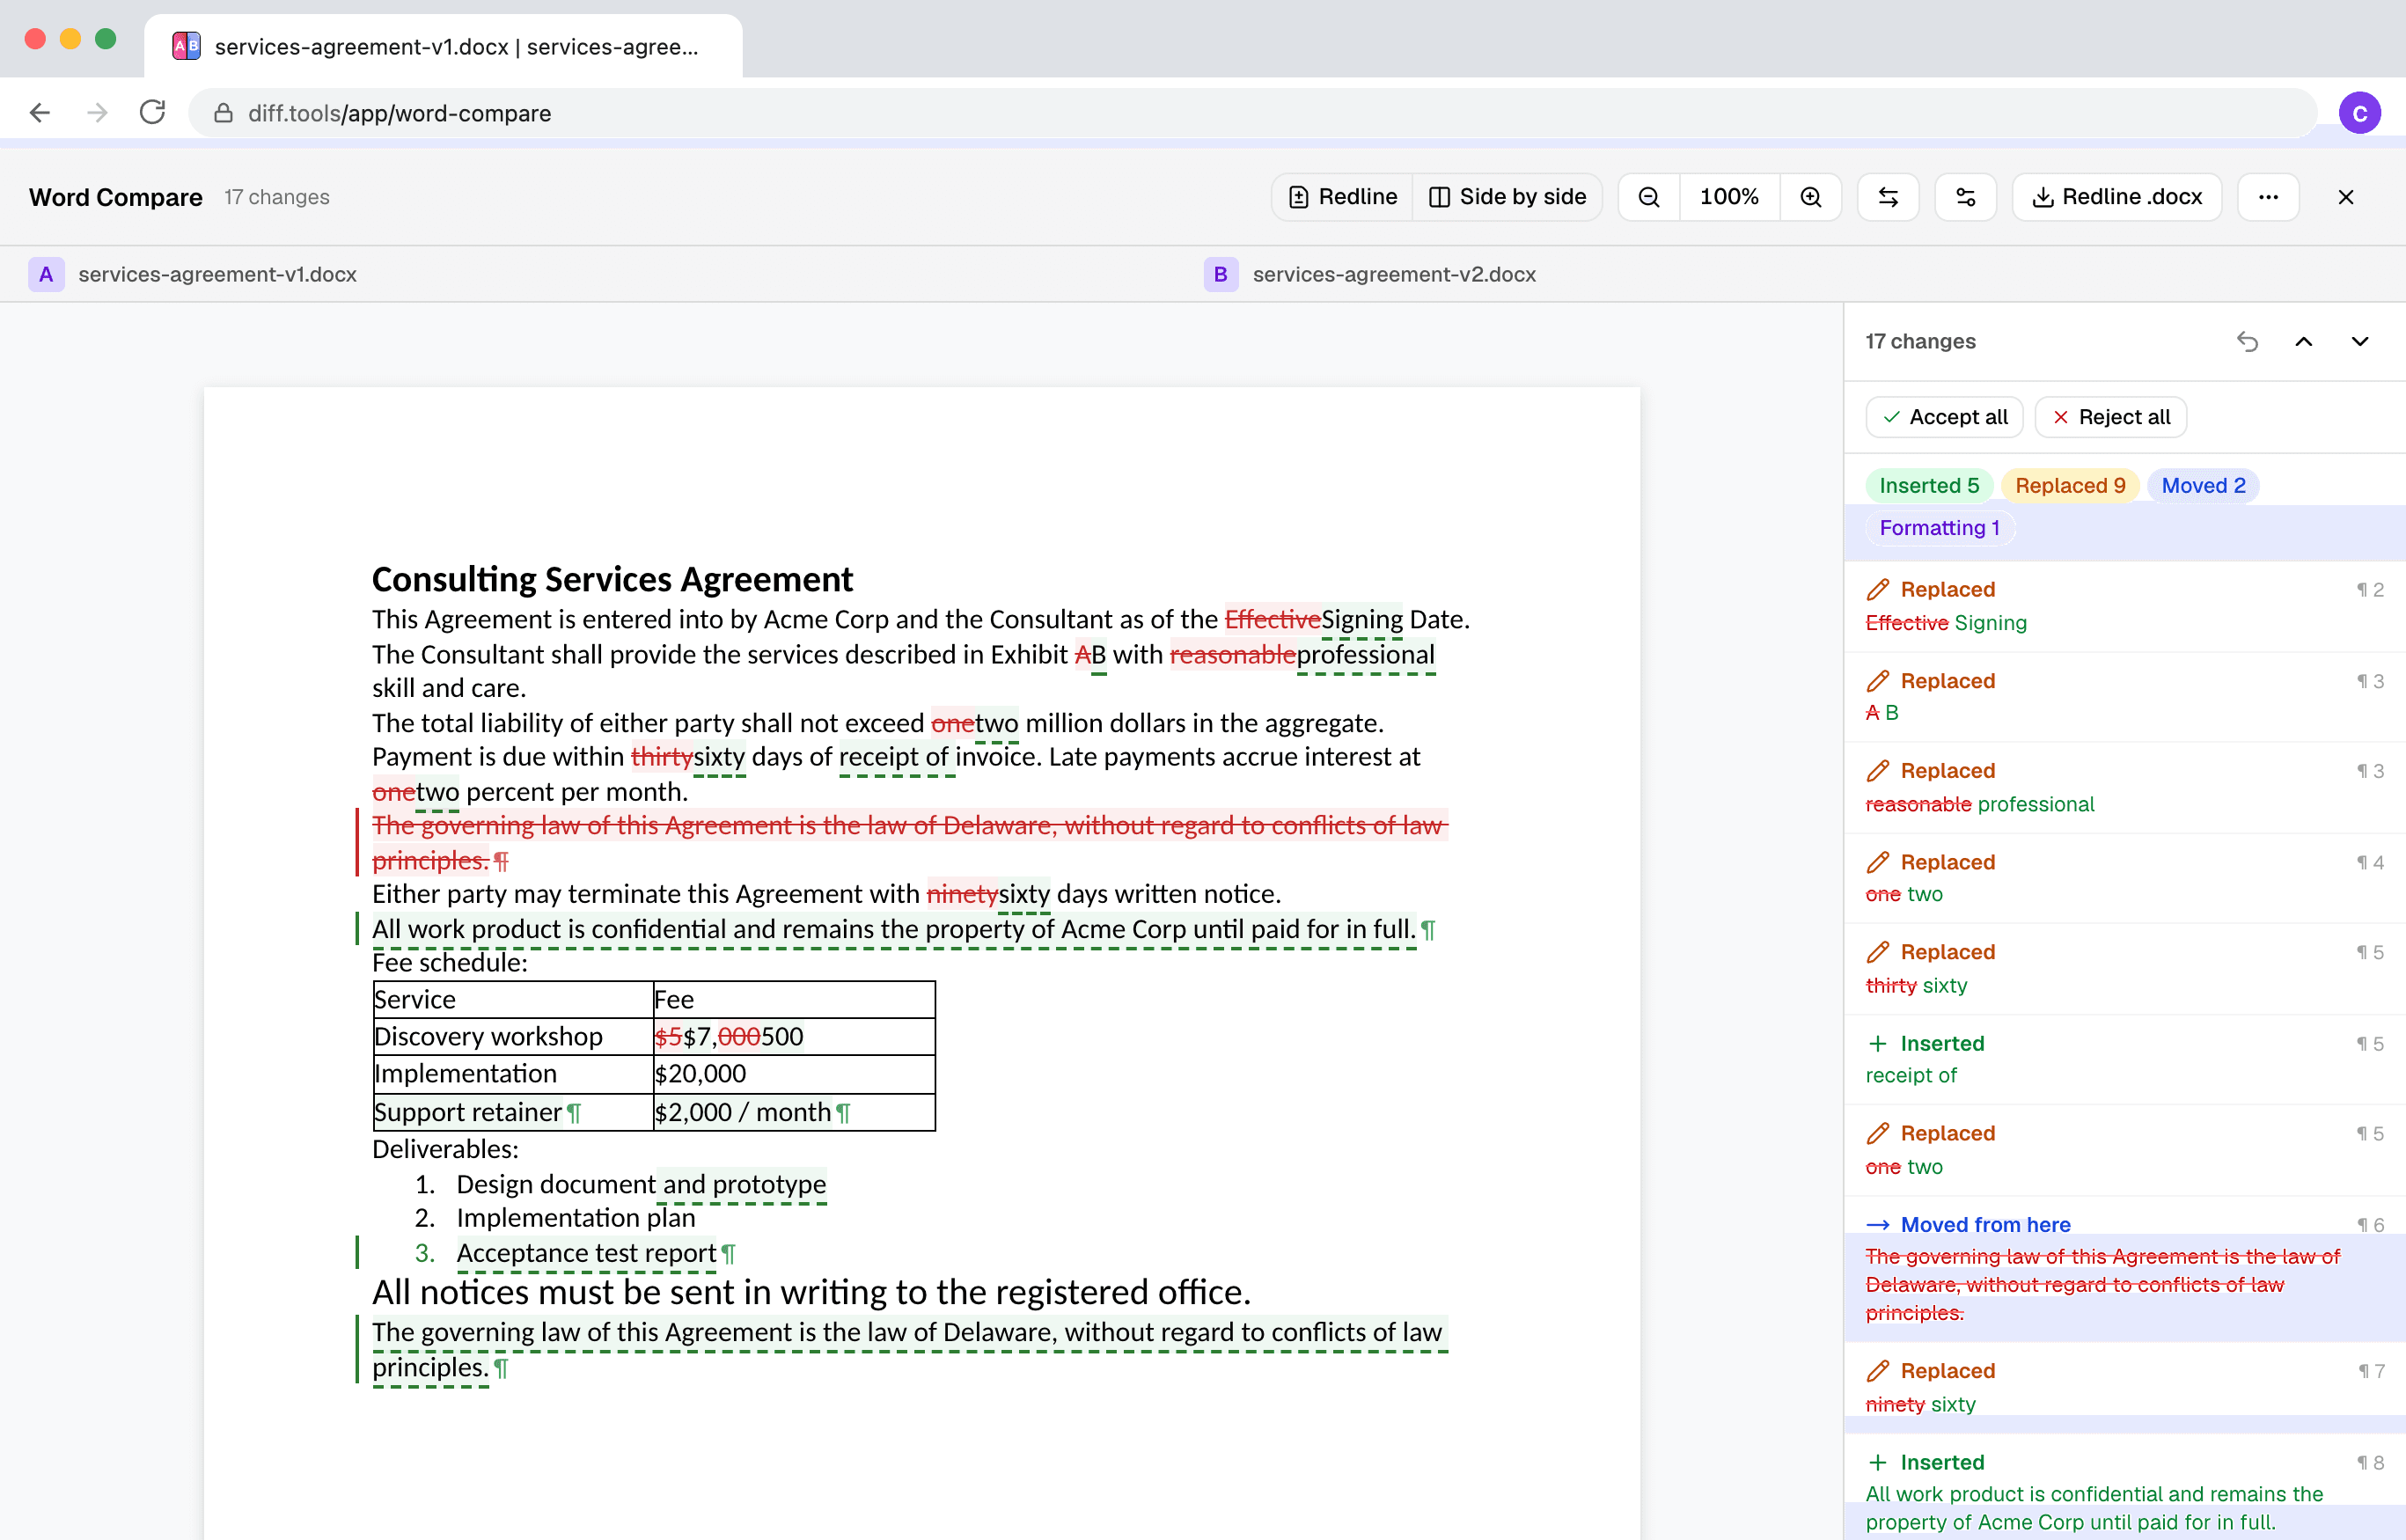Select the inserted 'receipt of' change
Screen dimensions: 2406x1540
[x=2124, y=1060]
